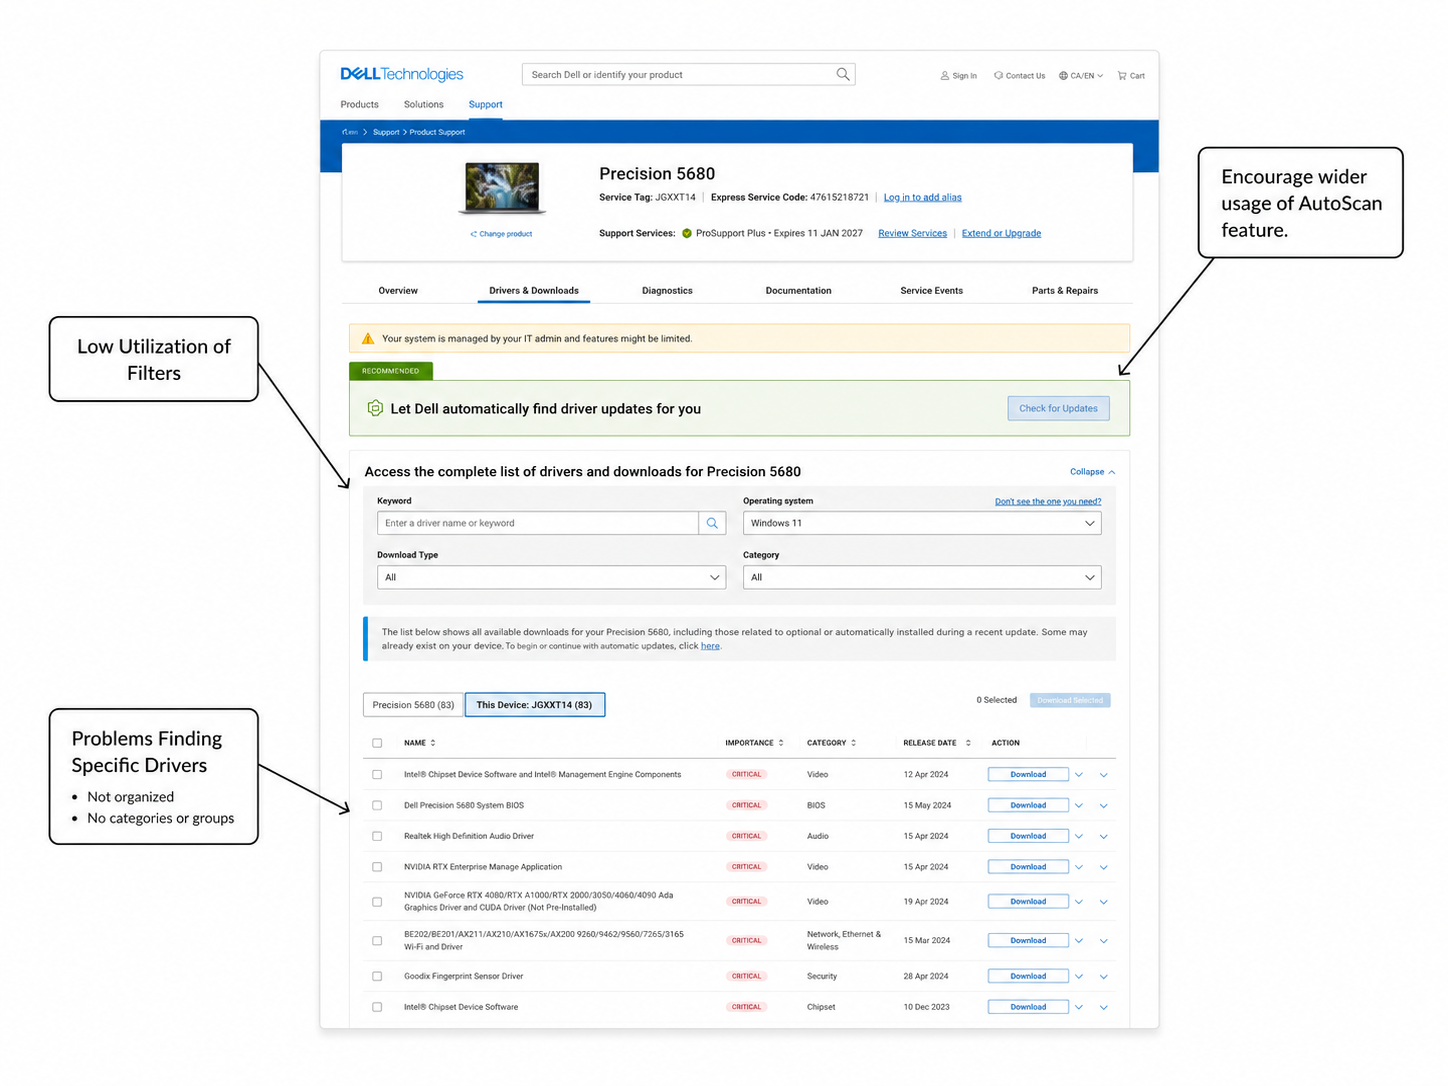
Task: Toggle the select-all drivers checkbox
Action: coord(377,743)
